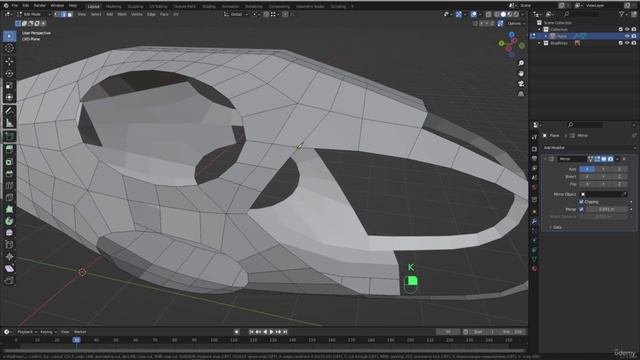Open the File menu
The width and height of the screenshot is (640, 360).
pyautogui.click(x=15, y=6)
